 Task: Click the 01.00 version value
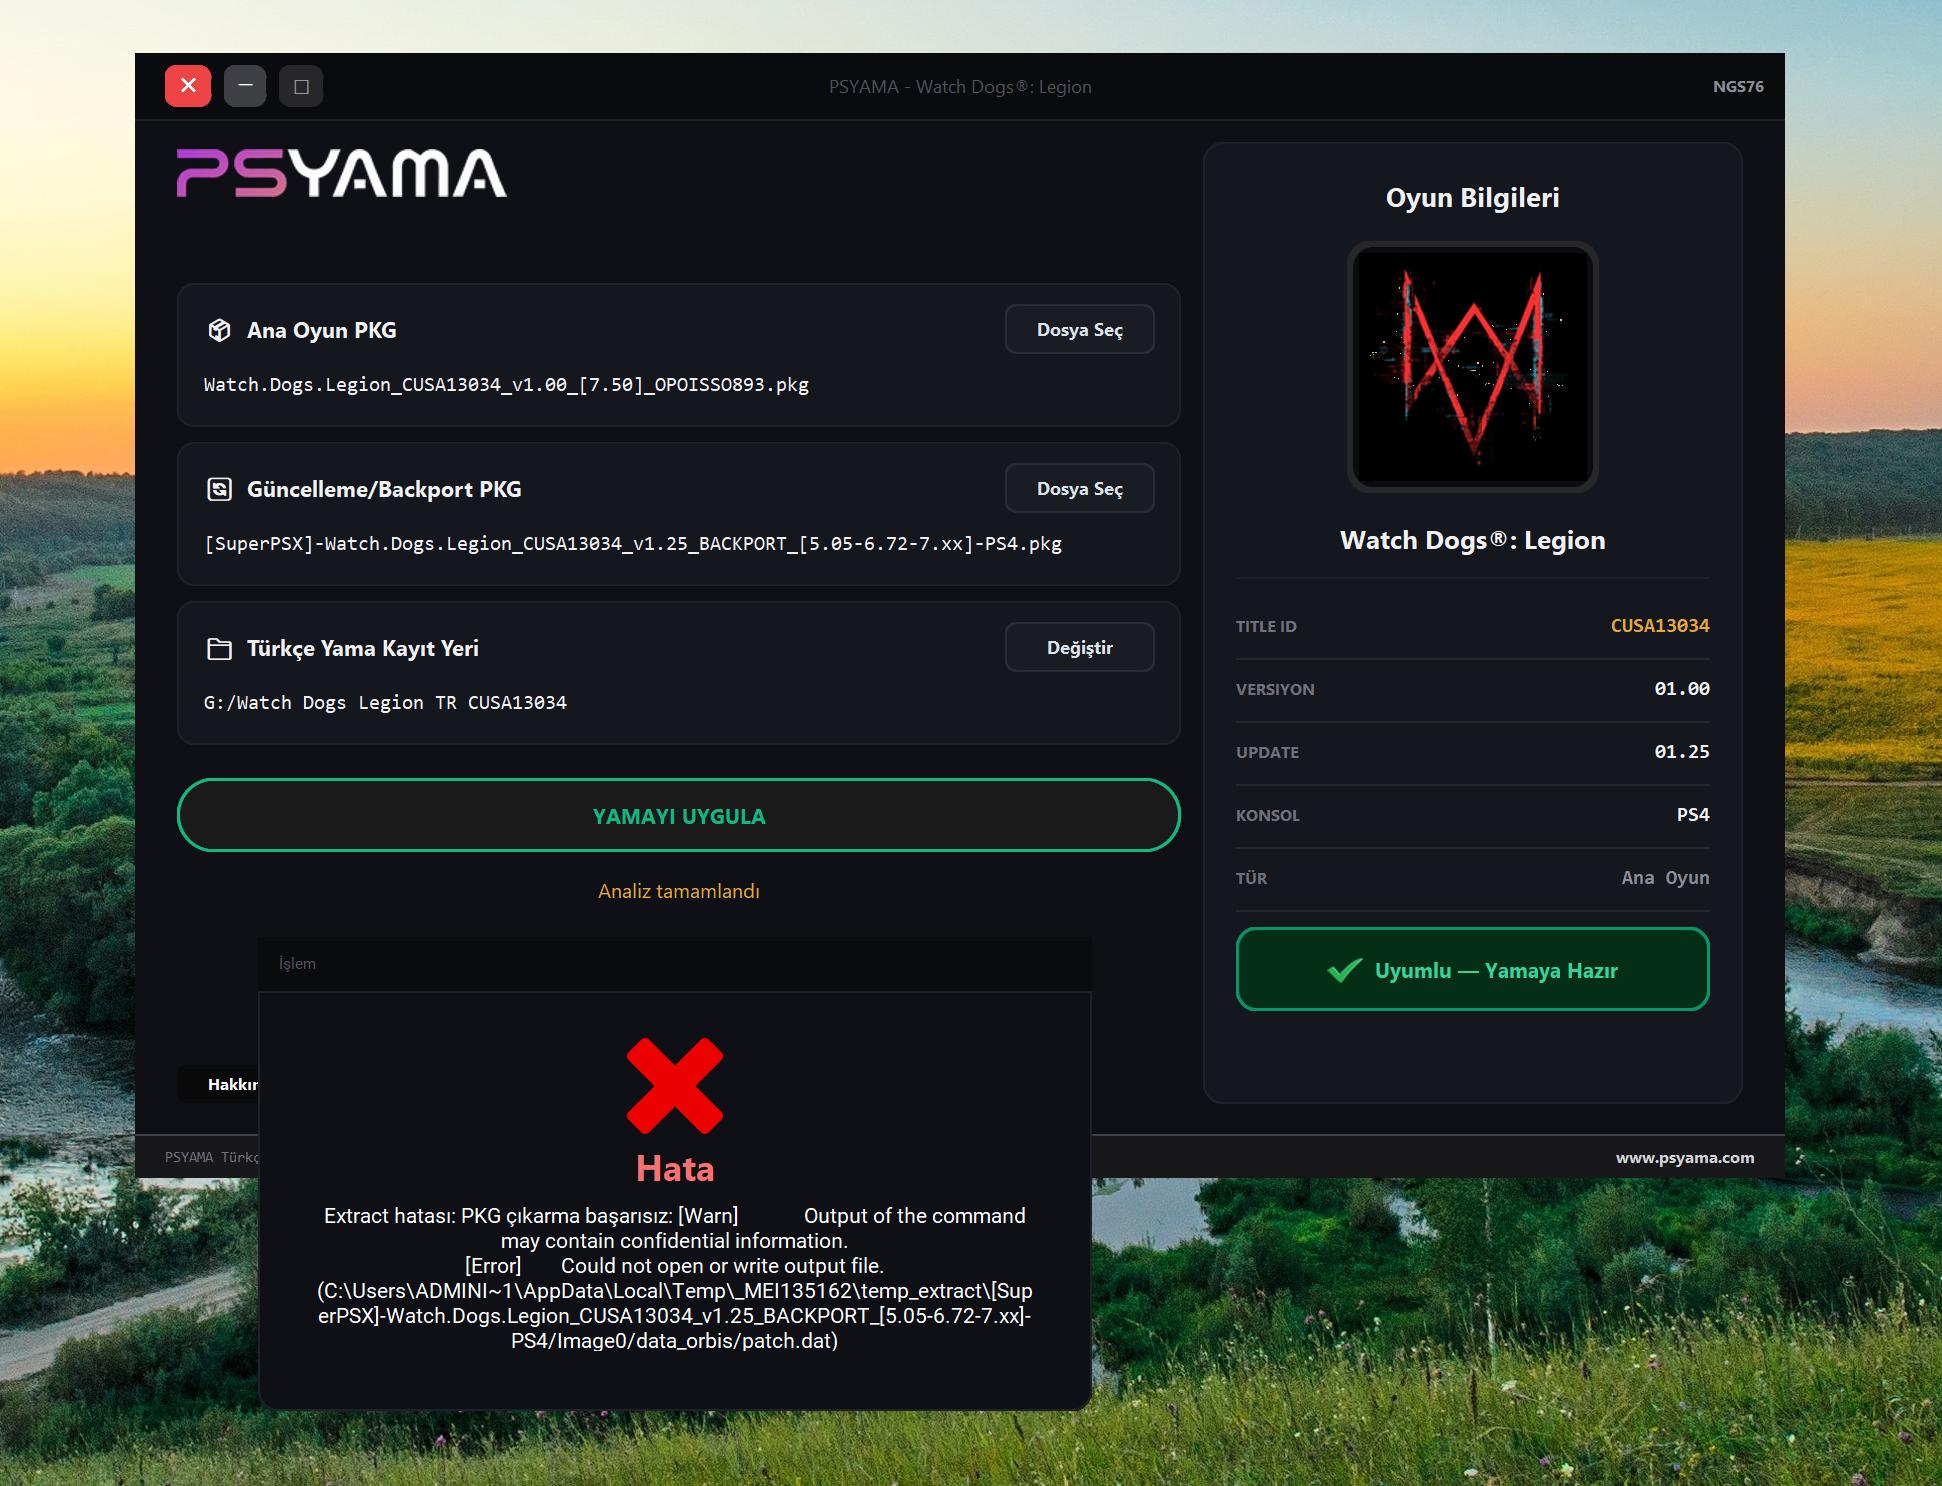coord(1682,689)
